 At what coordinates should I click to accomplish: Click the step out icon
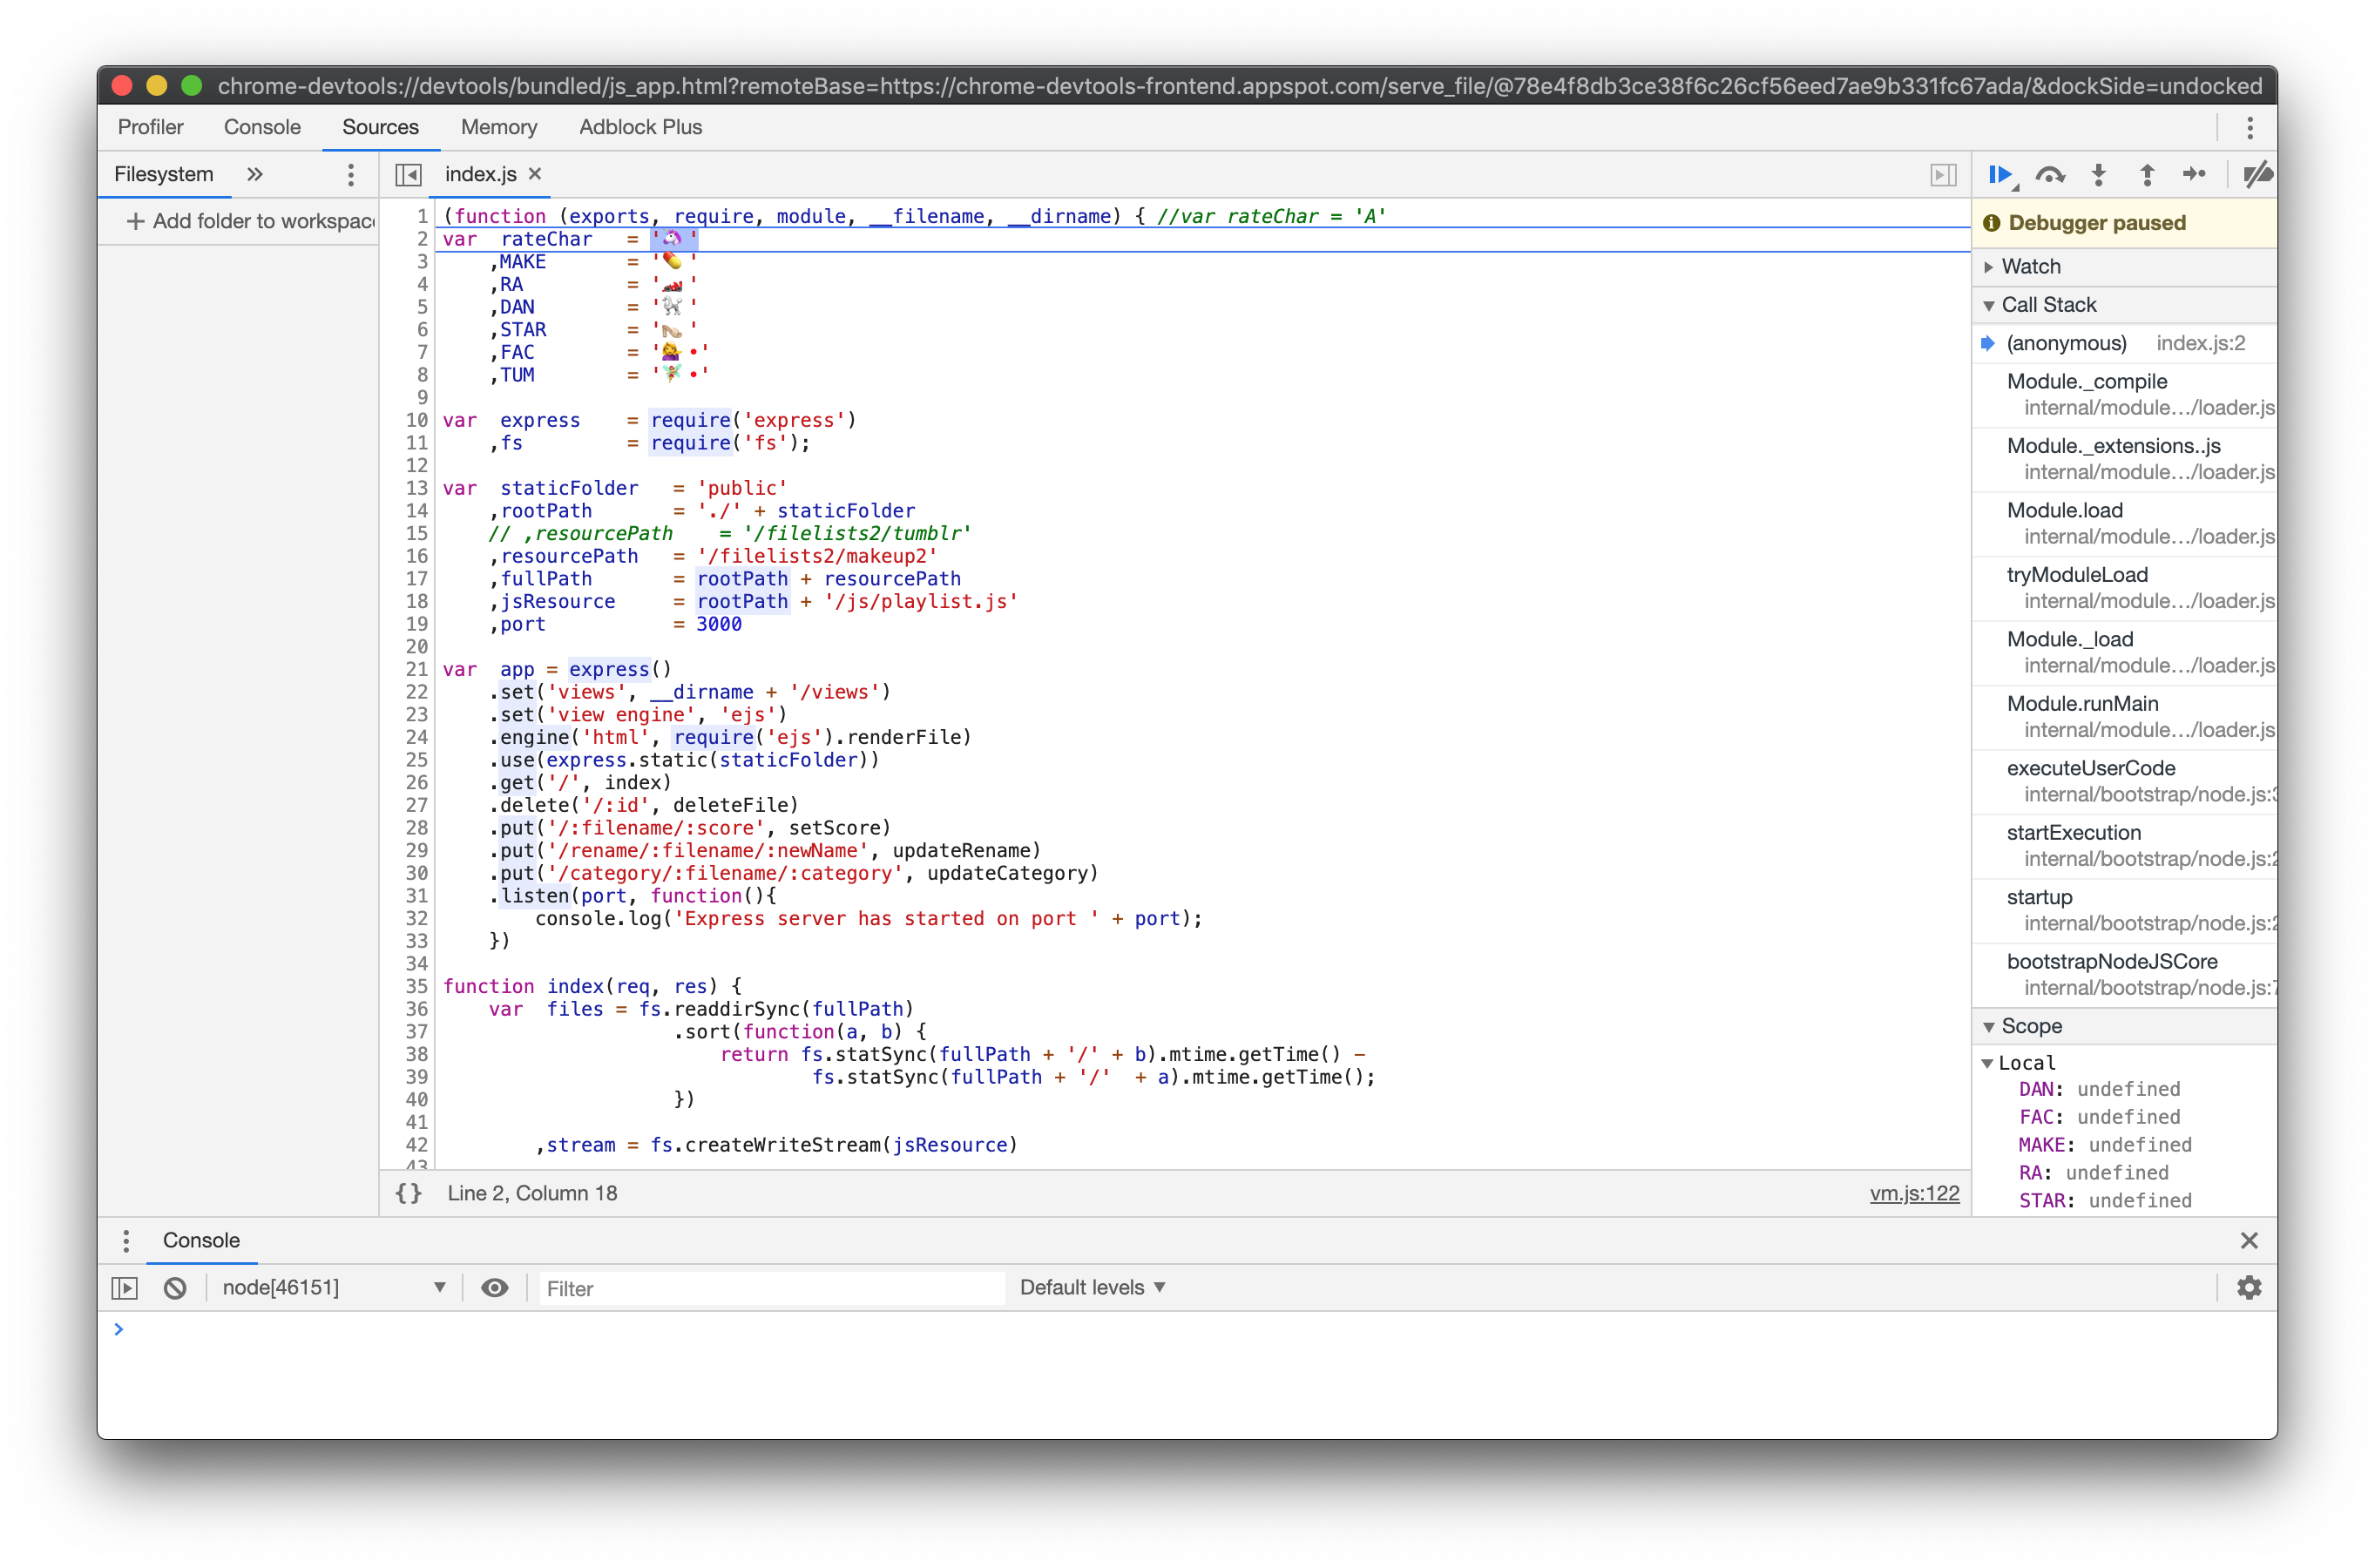2147,175
